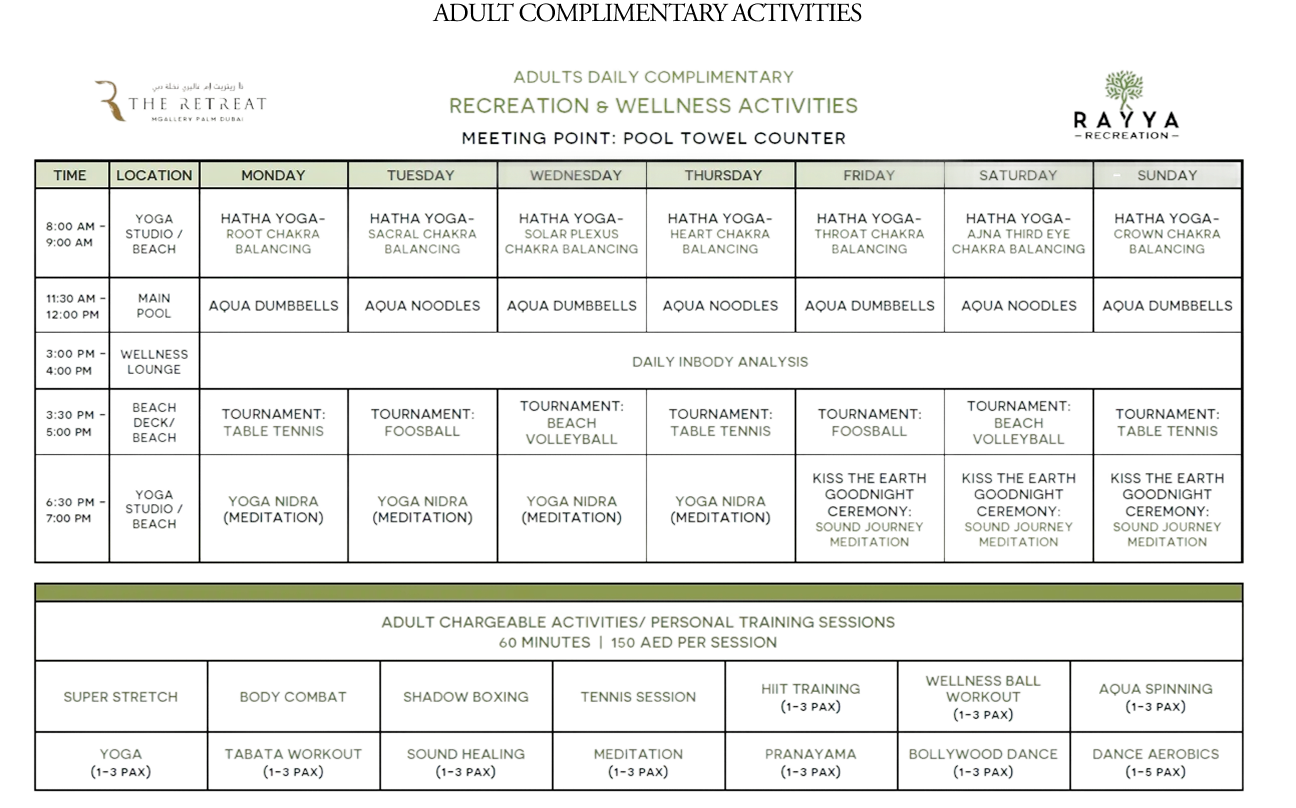1296x808 pixels.
Task: Switch to the MONDAY column
Action: point(273,174)
